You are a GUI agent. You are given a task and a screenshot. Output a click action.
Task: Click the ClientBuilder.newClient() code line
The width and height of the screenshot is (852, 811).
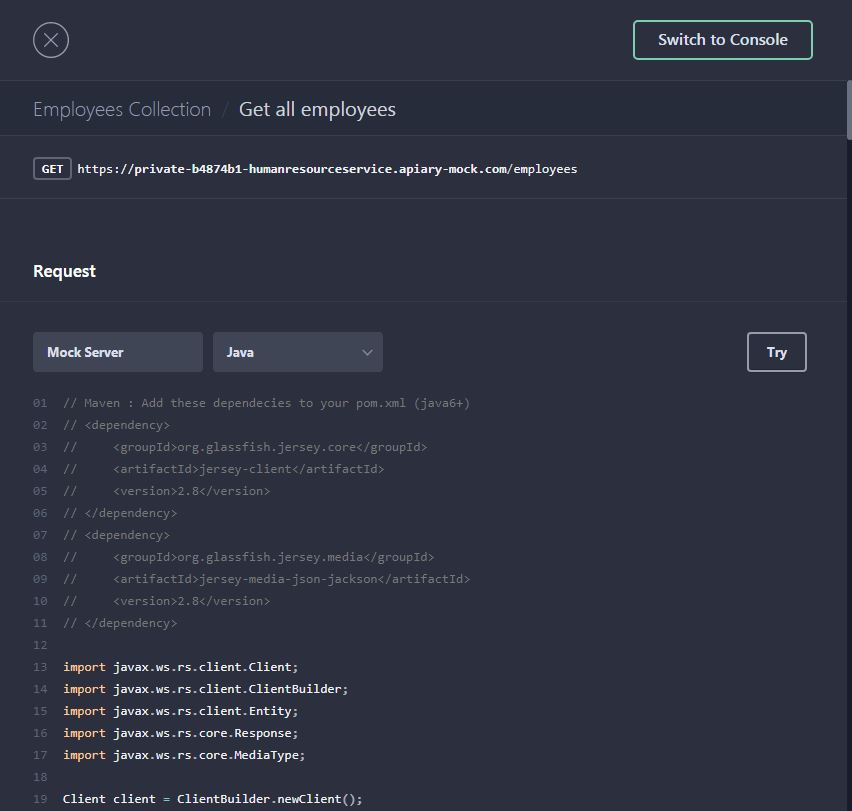tap(212, 799)
